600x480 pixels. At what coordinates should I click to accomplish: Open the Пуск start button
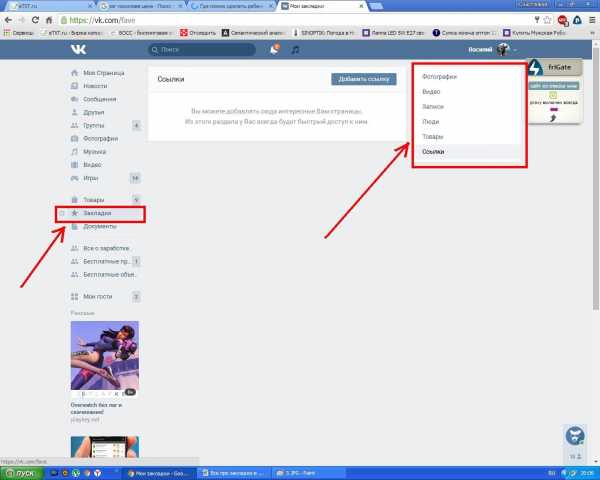20,473
